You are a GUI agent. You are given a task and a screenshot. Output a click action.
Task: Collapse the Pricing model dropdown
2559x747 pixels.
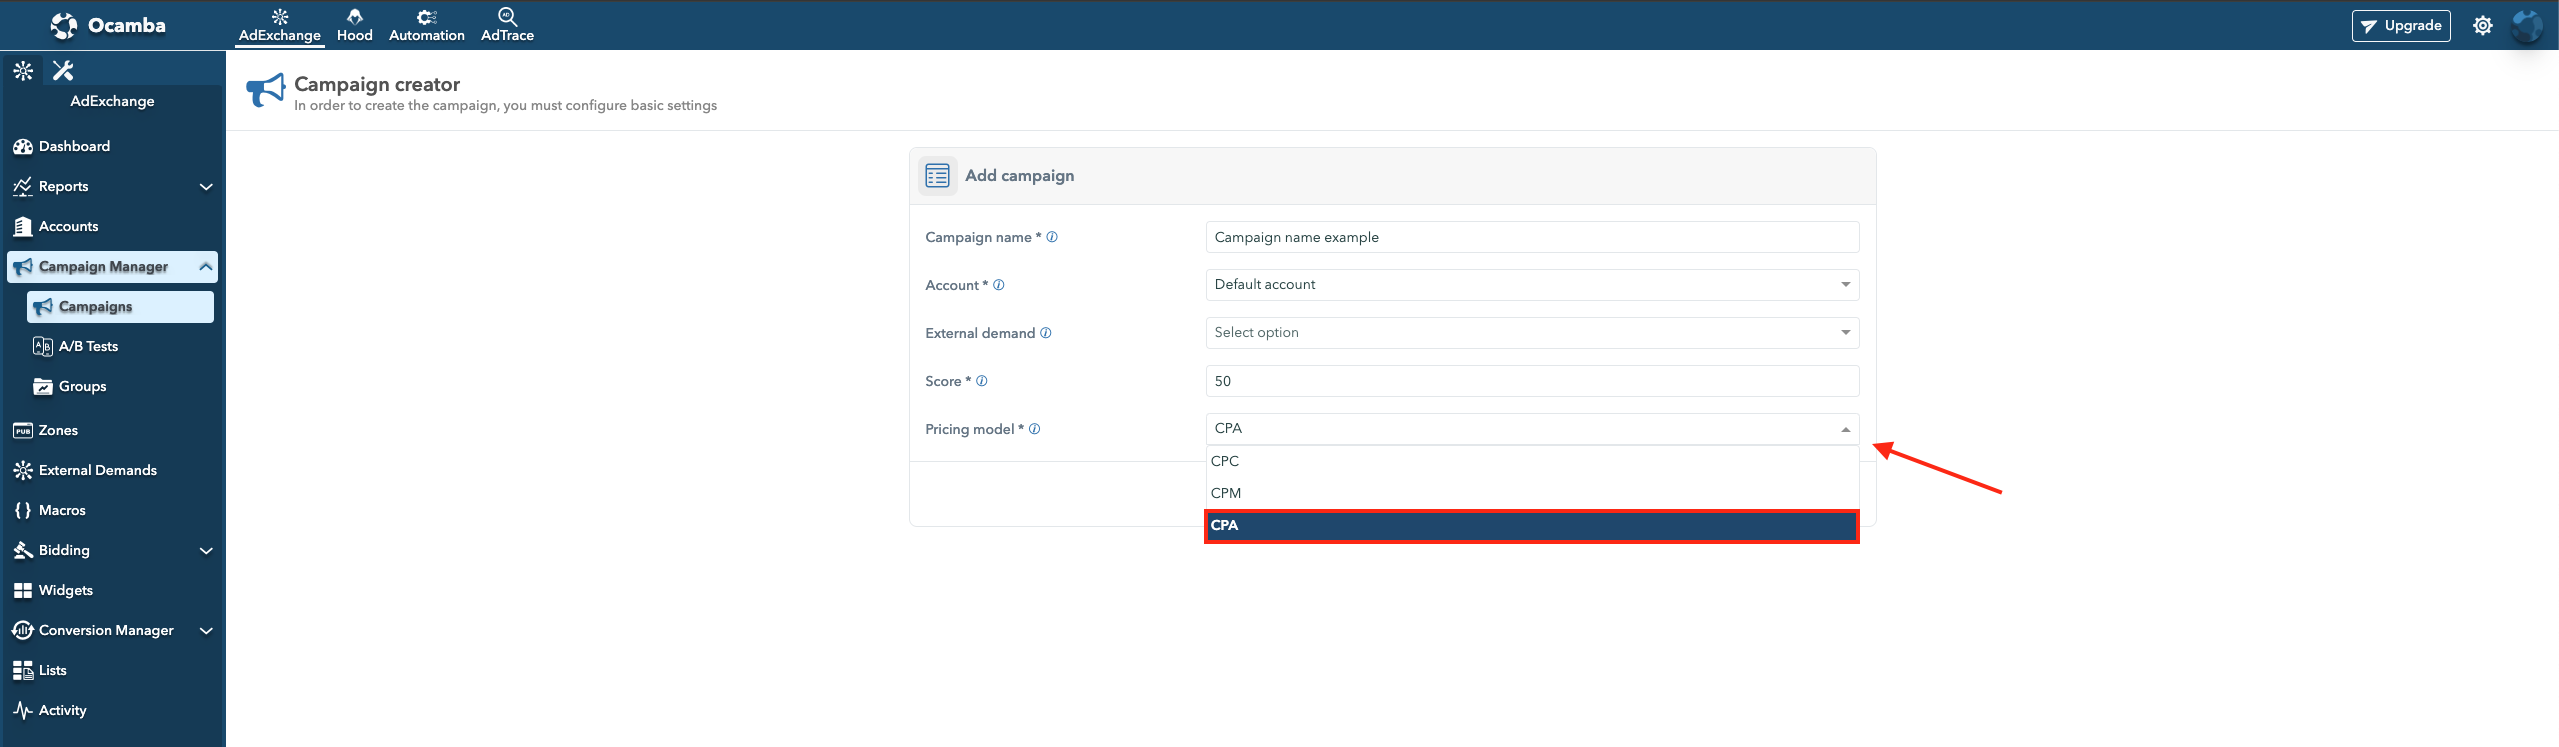click(1844, 429)
